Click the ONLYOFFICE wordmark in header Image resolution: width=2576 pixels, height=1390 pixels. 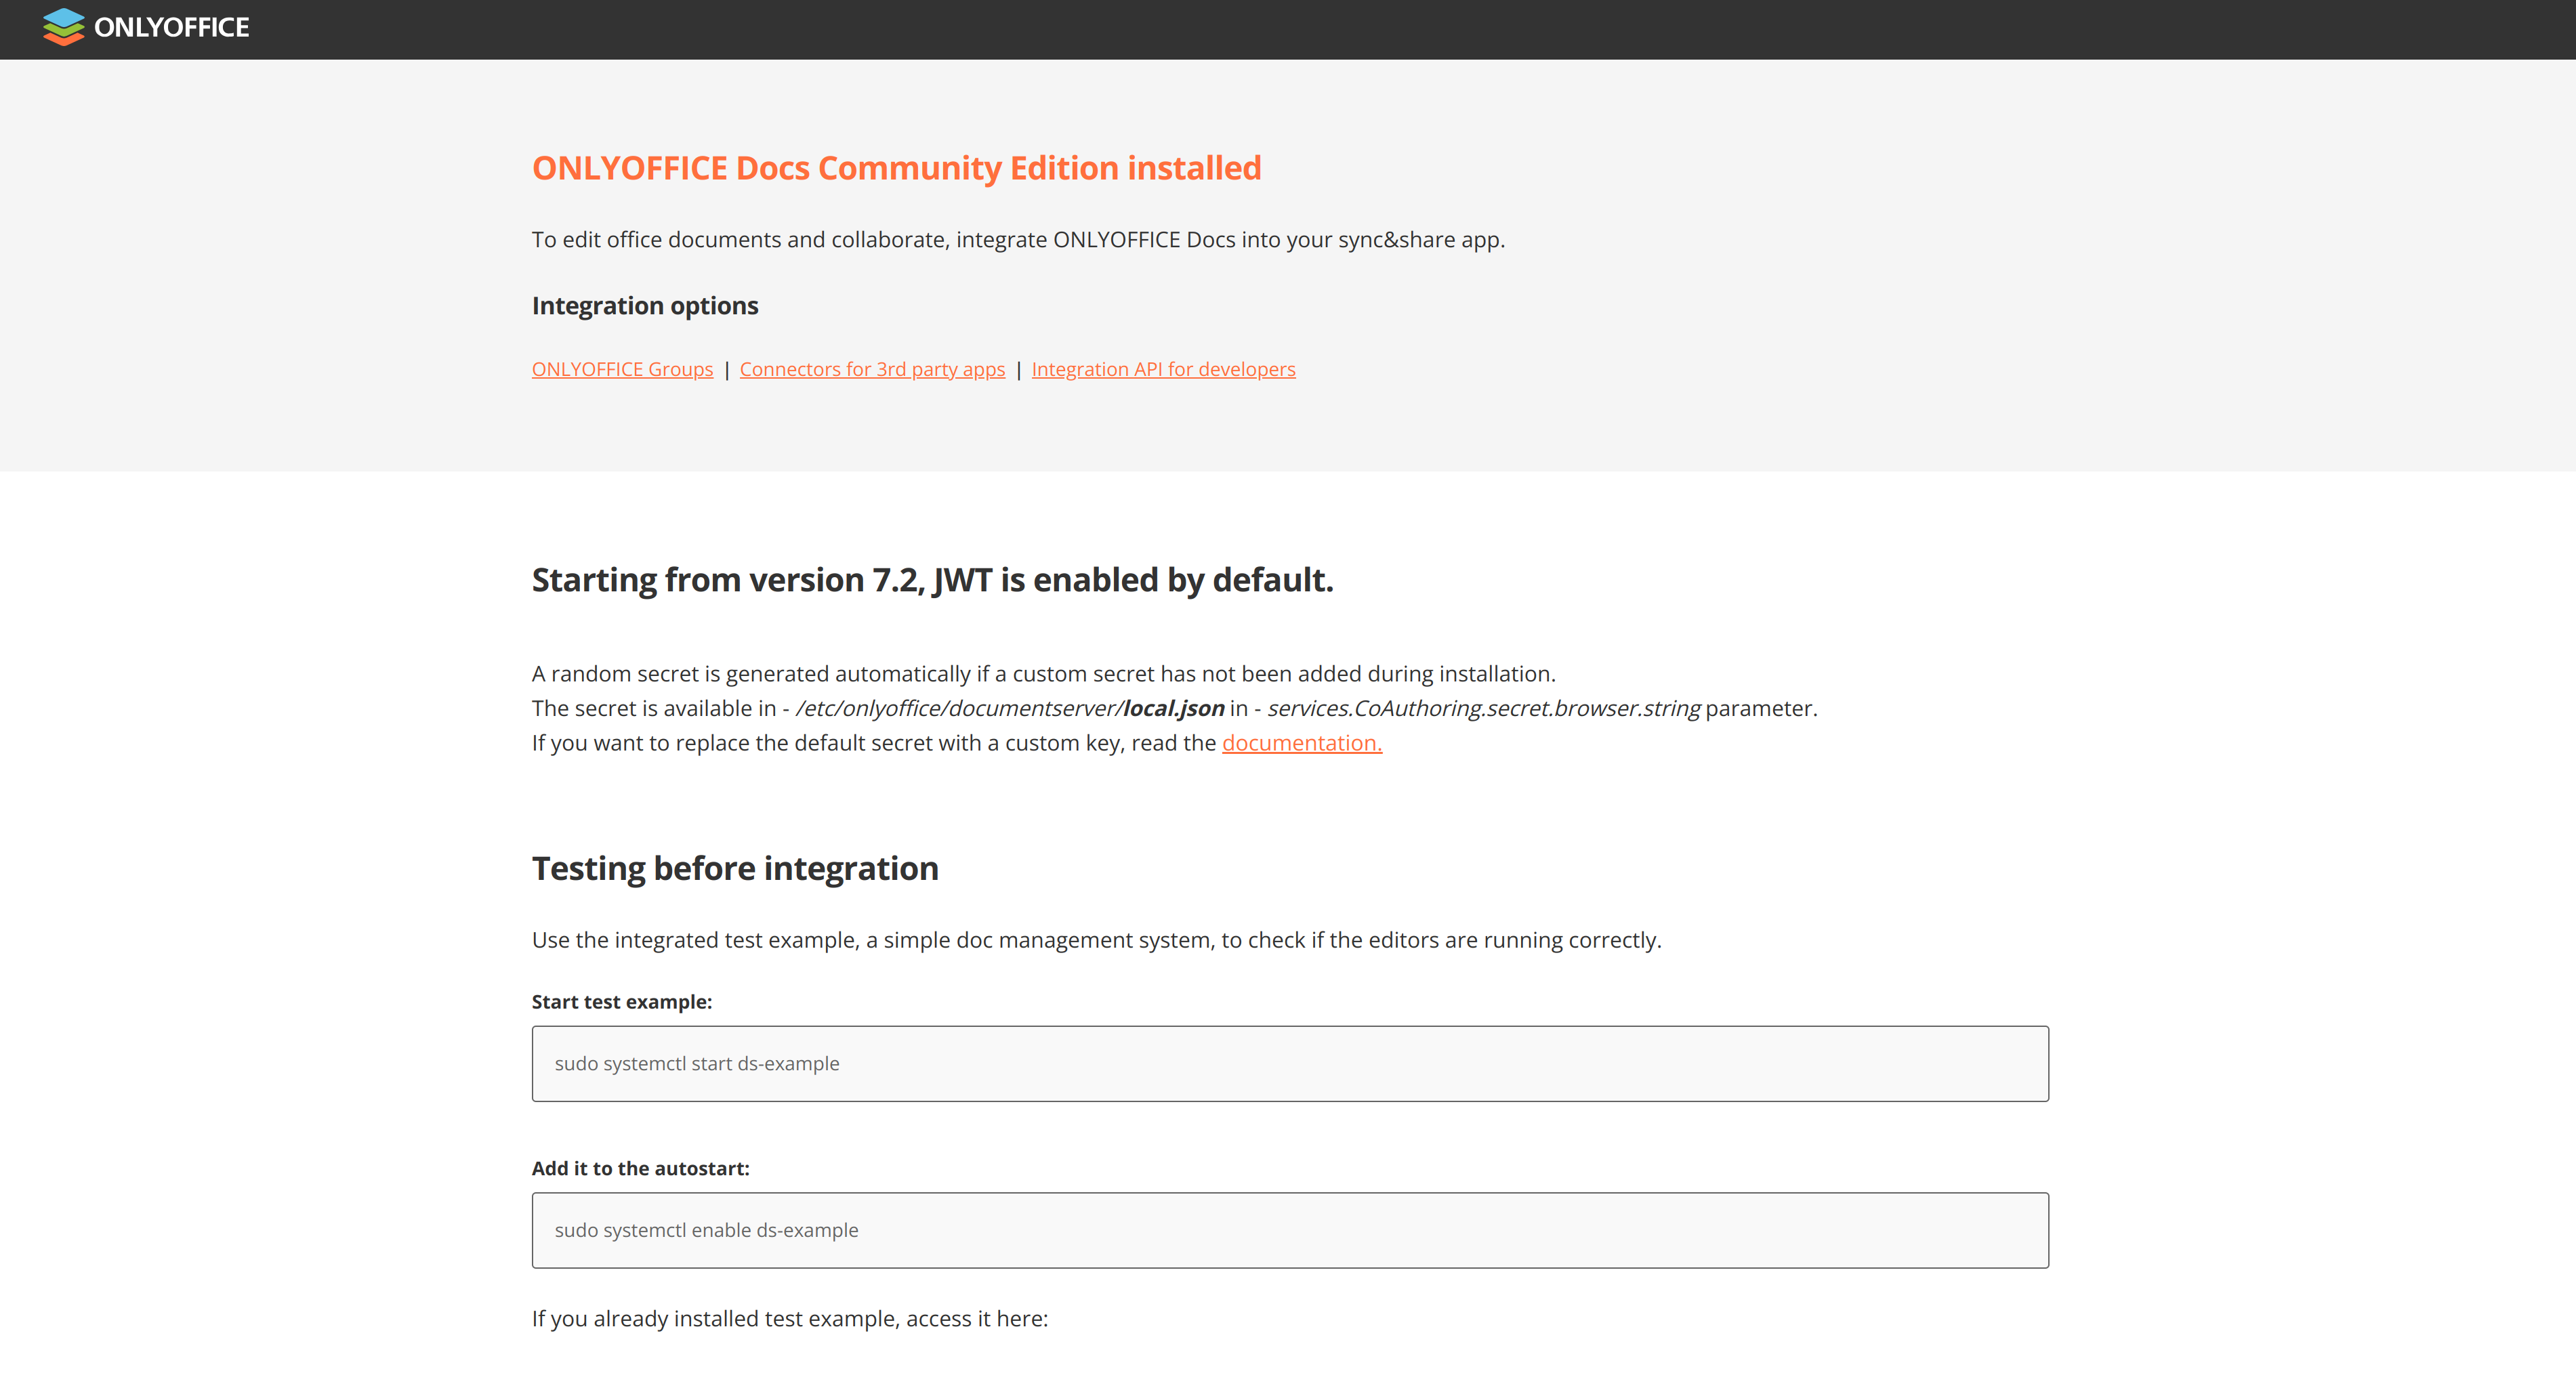pos(171,27)
